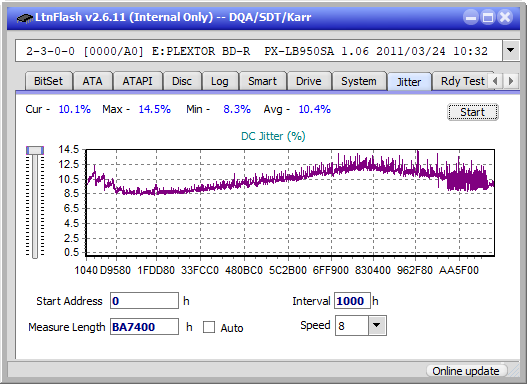The width and height of the screenshot is (527, 384).
Task: Click the LtnFlash chip icon in title bar
Action: click(x=24, y=17)
